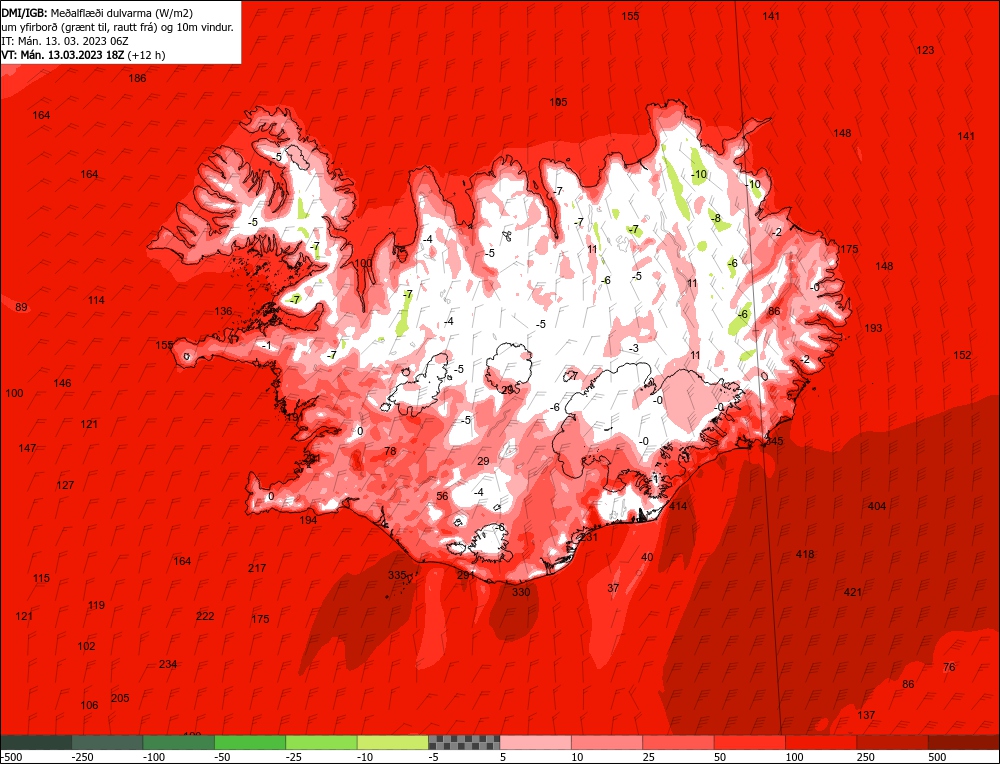Click the legend swatch between 10 and 25
The height and width of the screenshot is (764, 1000).
[608, 742]
